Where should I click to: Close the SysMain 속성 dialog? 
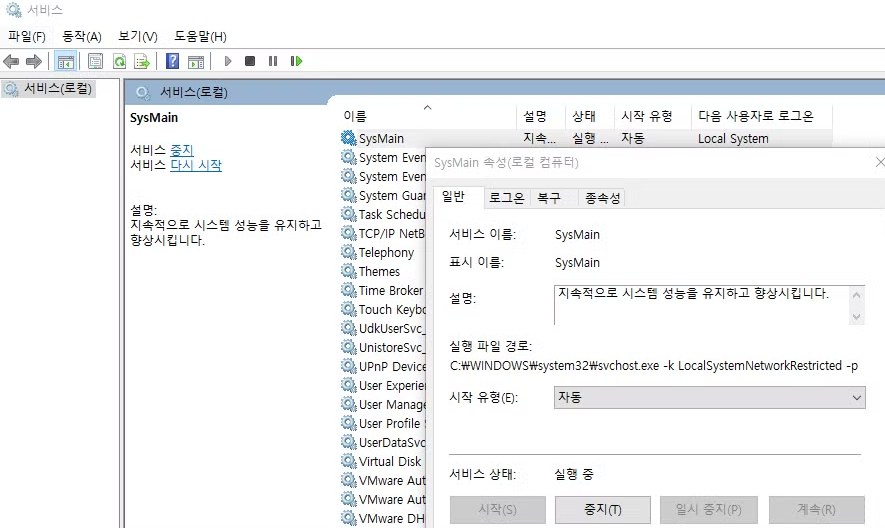(x=879, y=163)
